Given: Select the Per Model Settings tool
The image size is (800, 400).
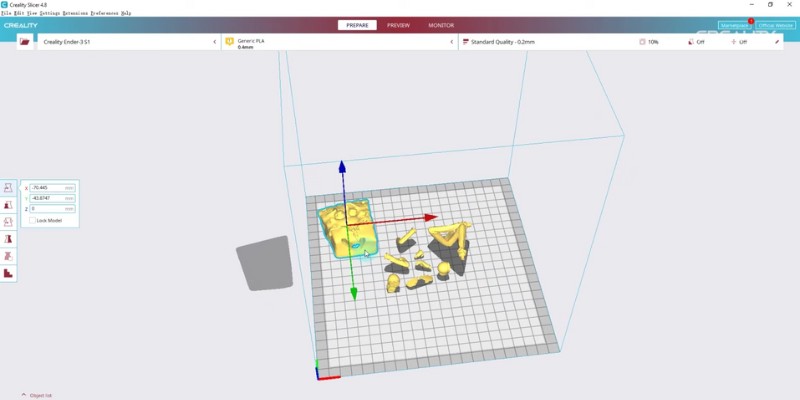Looking at the screenshot, I should coord(8,256).
